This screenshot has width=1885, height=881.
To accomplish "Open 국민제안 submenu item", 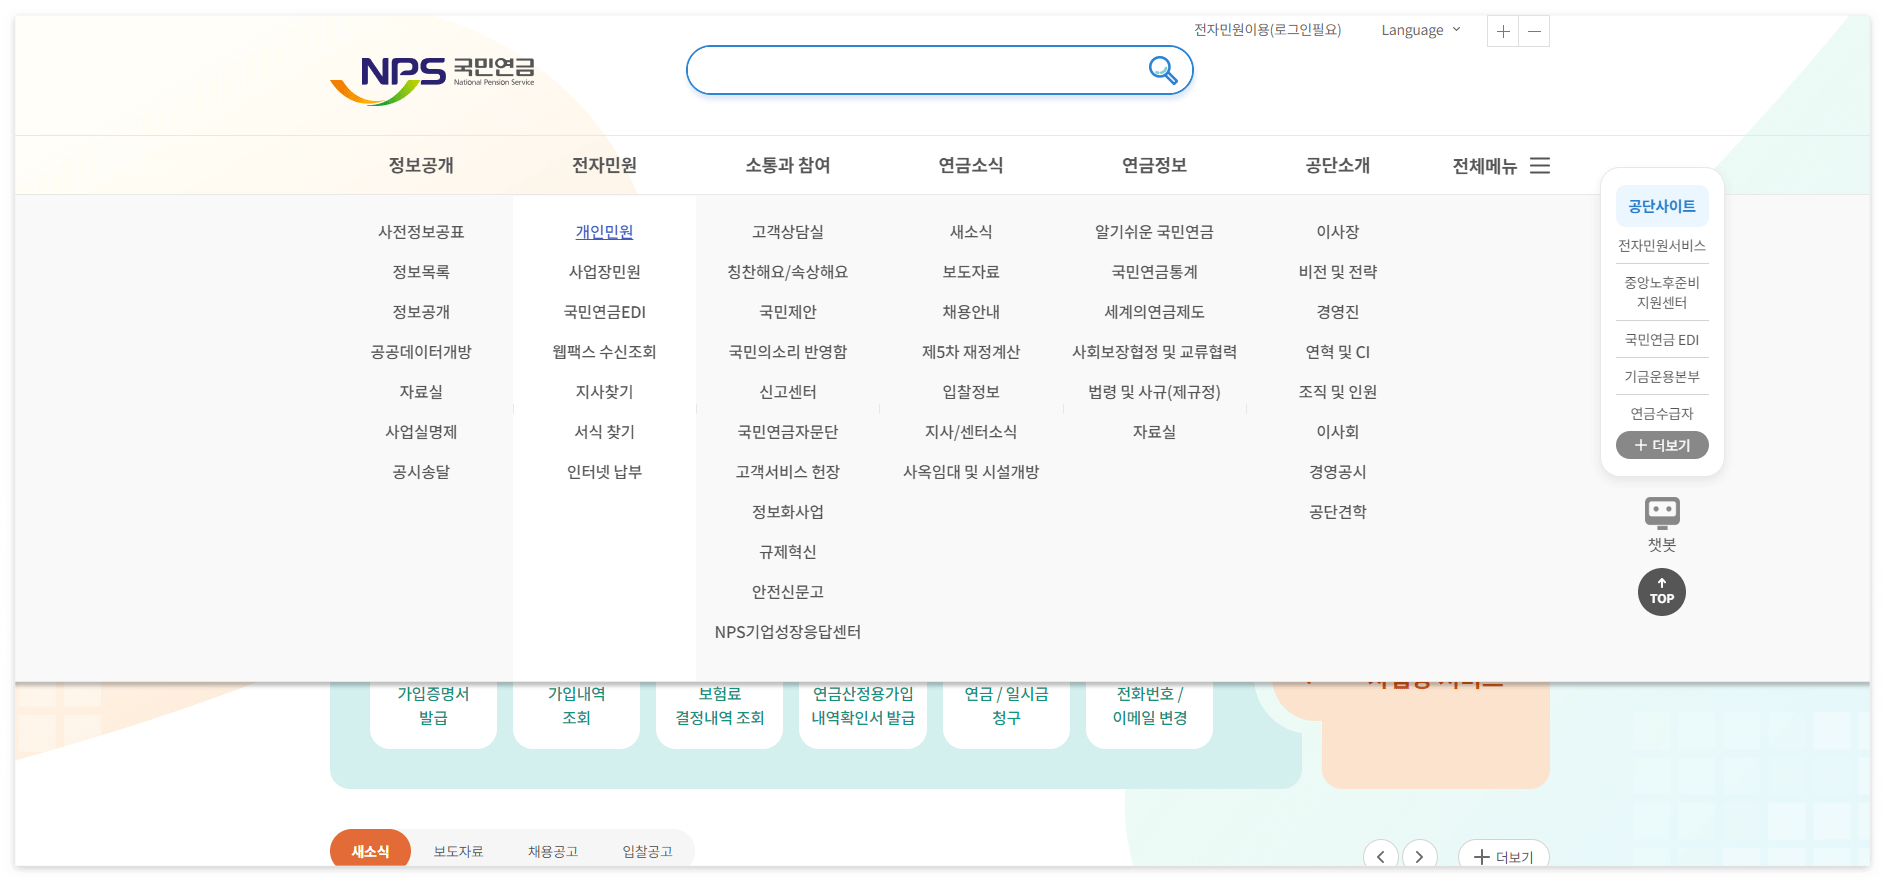I will pyautogui.click(x=788, y=312).
